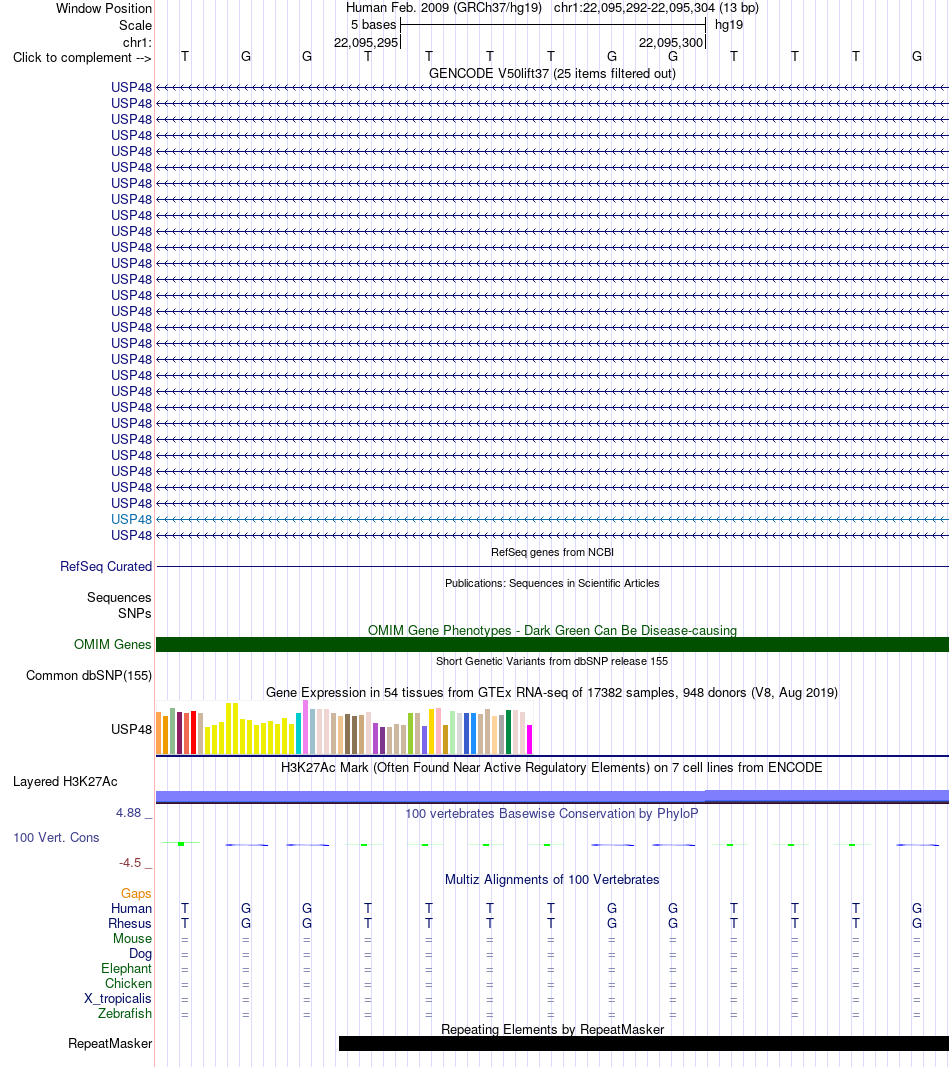The width and height of the screenshot is (950, 1067).
Task: Click the blue Layered H3K27Ac signal bar
Action: [552, 797]
